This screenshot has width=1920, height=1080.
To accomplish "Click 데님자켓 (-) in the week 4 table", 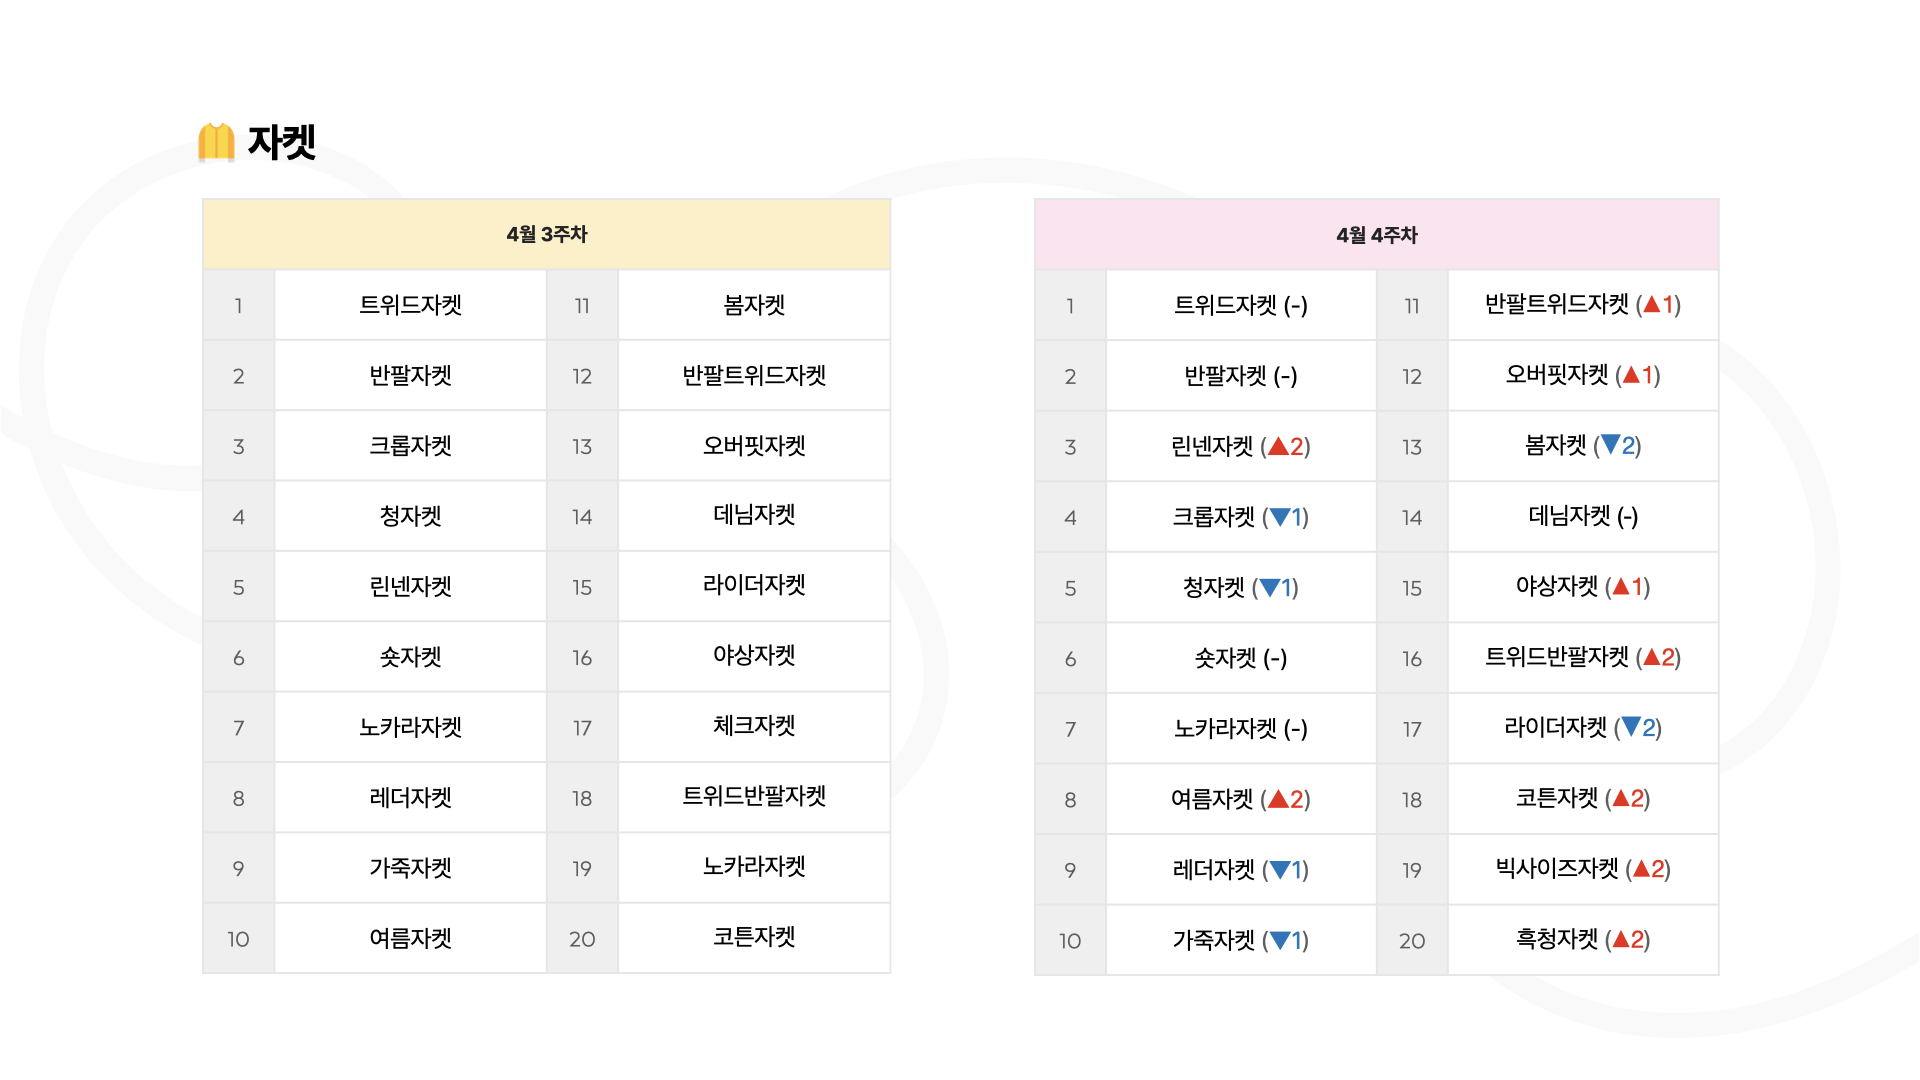I will [x=1583, y=516].
